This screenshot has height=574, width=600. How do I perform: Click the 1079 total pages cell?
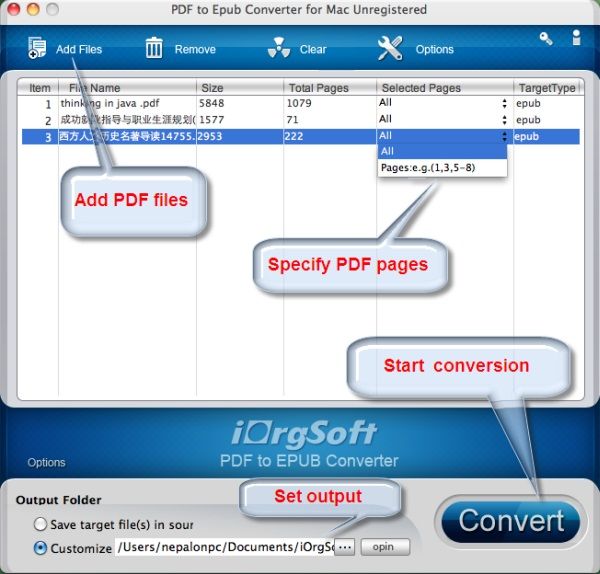pos(299,103)
